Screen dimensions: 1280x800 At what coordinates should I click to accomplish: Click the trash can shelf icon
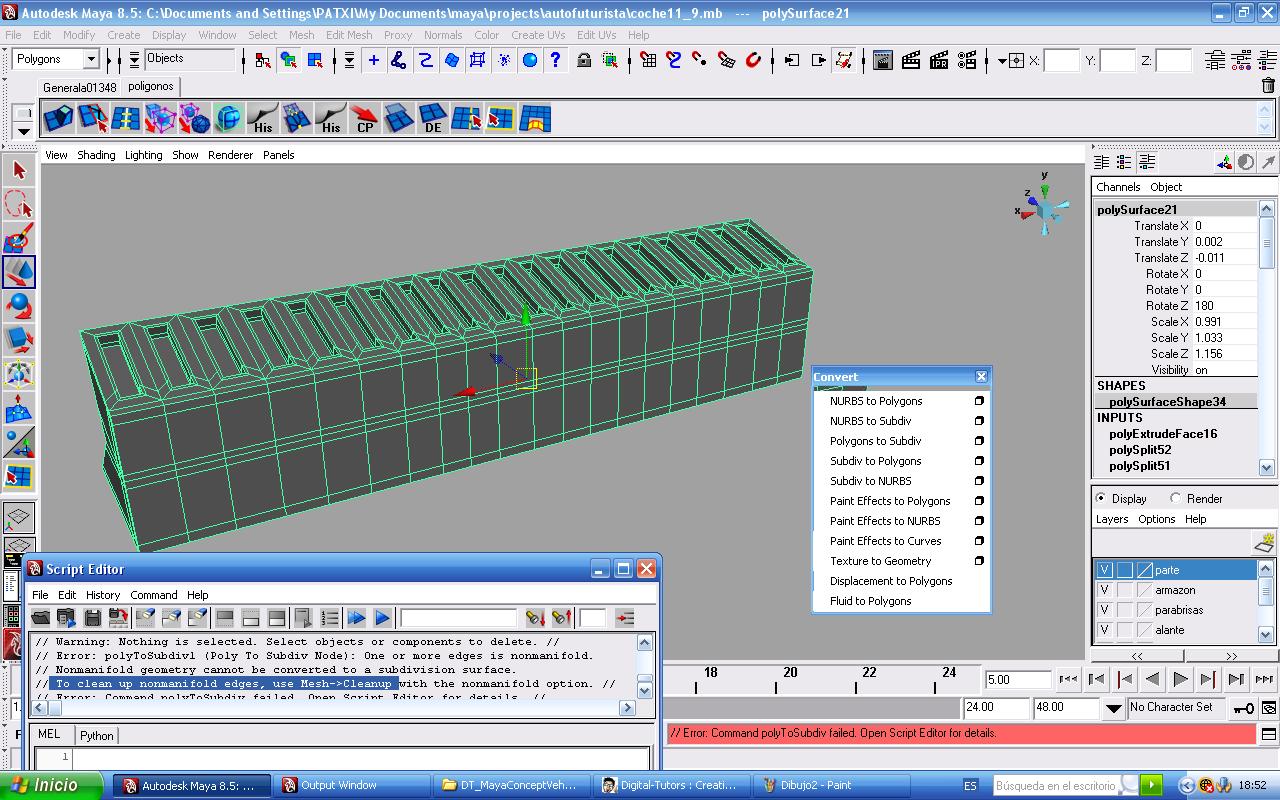point(1268,86)
